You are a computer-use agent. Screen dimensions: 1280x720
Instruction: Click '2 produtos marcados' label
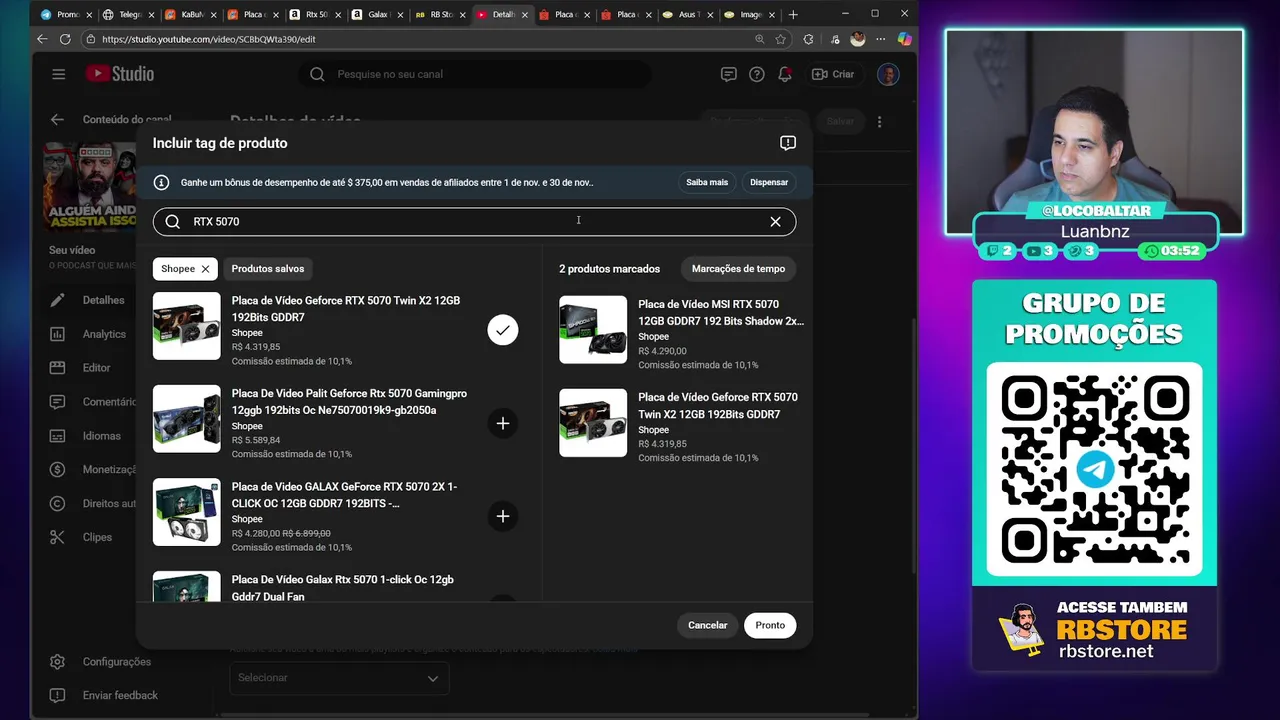coord(609,269)
